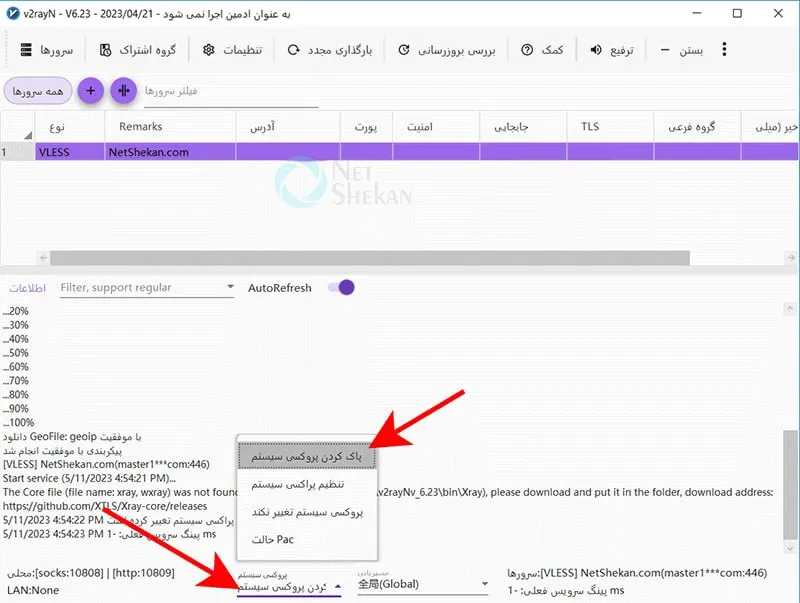Sort by the TLS column header
The width and height of the screenshot is (800, 603).
pos(610,127)
